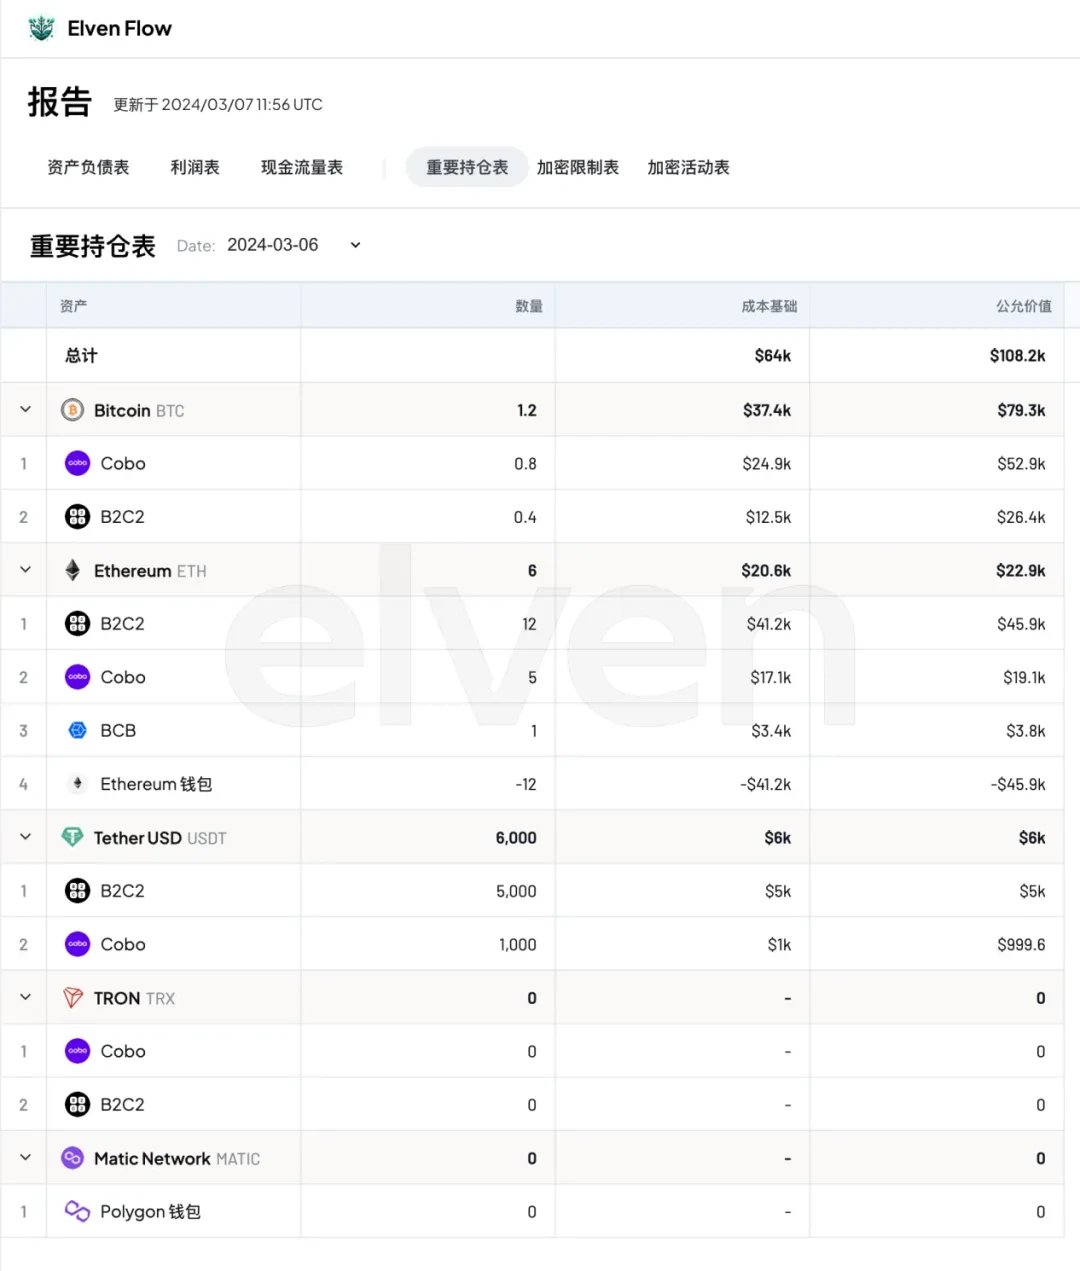Click the TRON TRX red icon
The width and height of the screenshot is (1080, 1271).
(72, 998)
